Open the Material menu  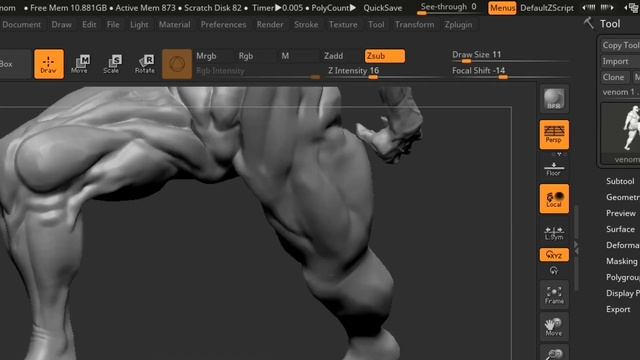[x=174, y=24]
